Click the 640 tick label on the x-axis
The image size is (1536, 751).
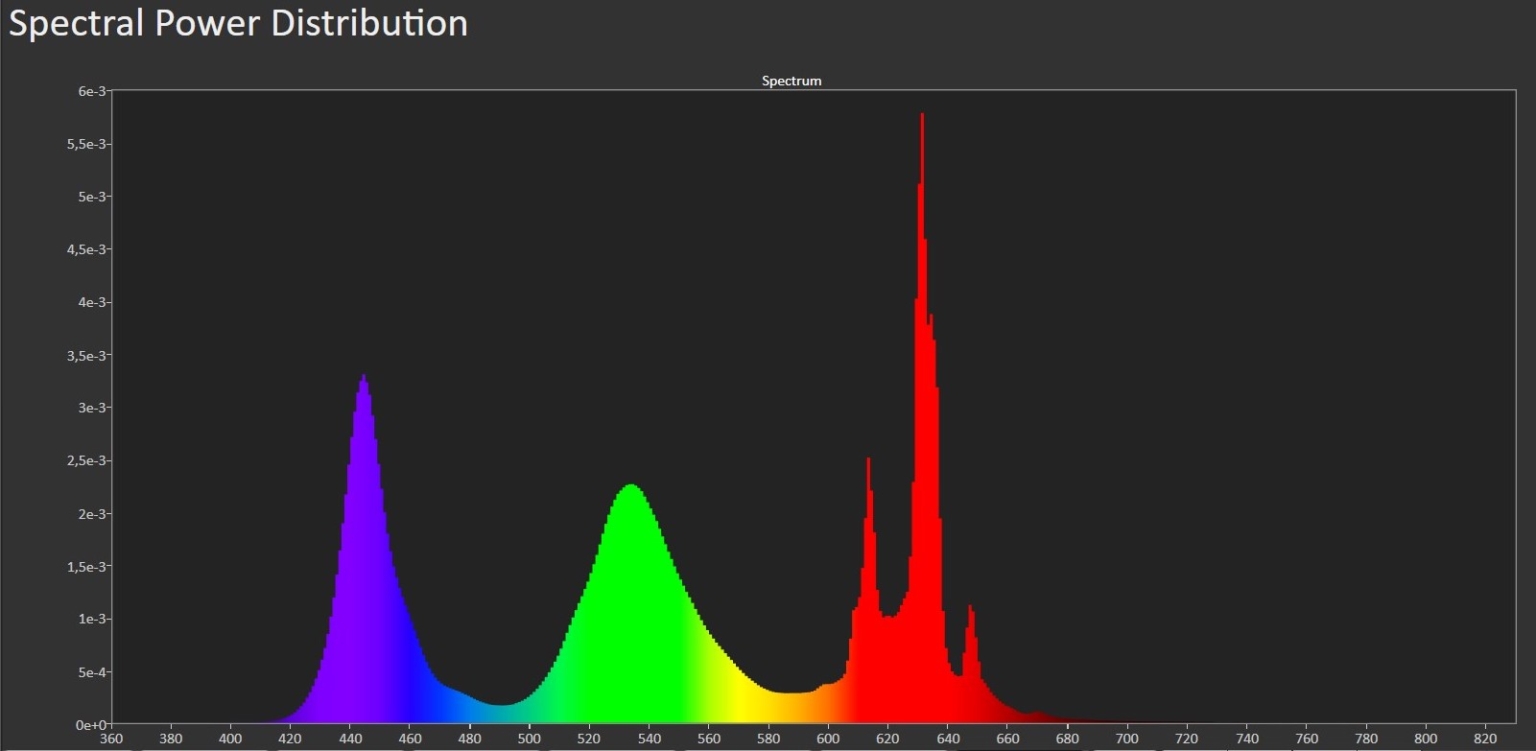947,738
